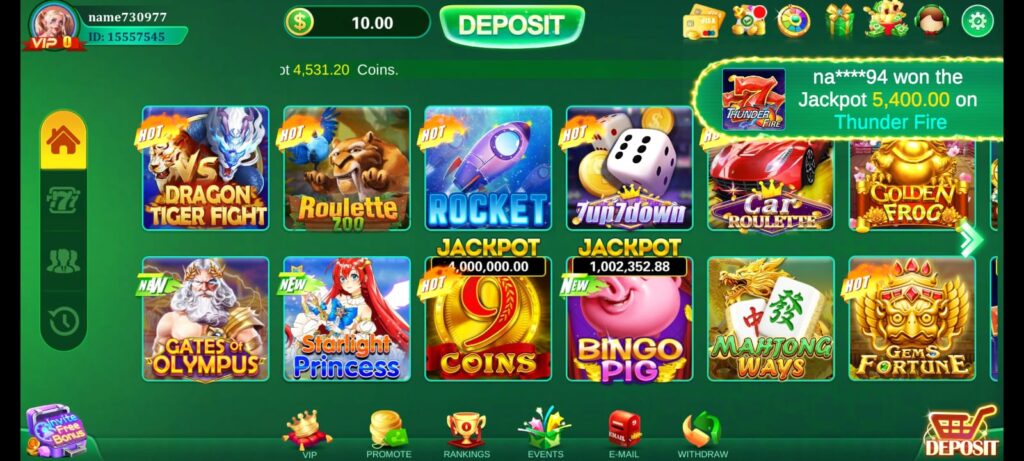The width and height of the screenshot is (1024, 461).
Task: Open the Bingo Pig jackpot game
Action: pos(629,319)
